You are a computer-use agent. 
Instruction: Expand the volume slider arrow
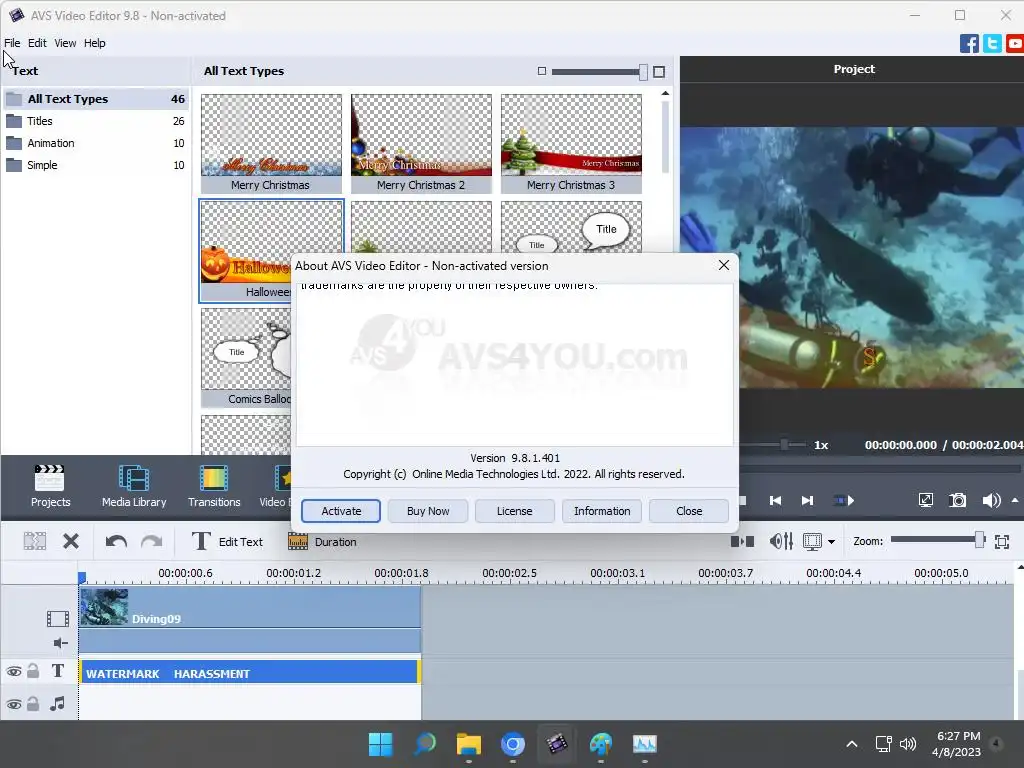coord(1015,500)
